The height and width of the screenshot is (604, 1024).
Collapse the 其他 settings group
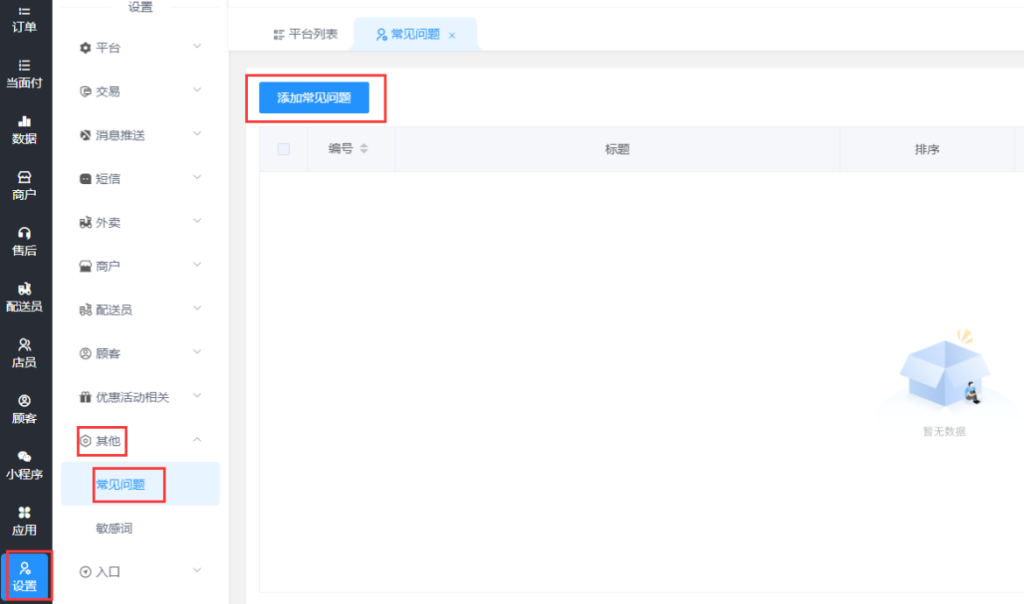(140, 440)
